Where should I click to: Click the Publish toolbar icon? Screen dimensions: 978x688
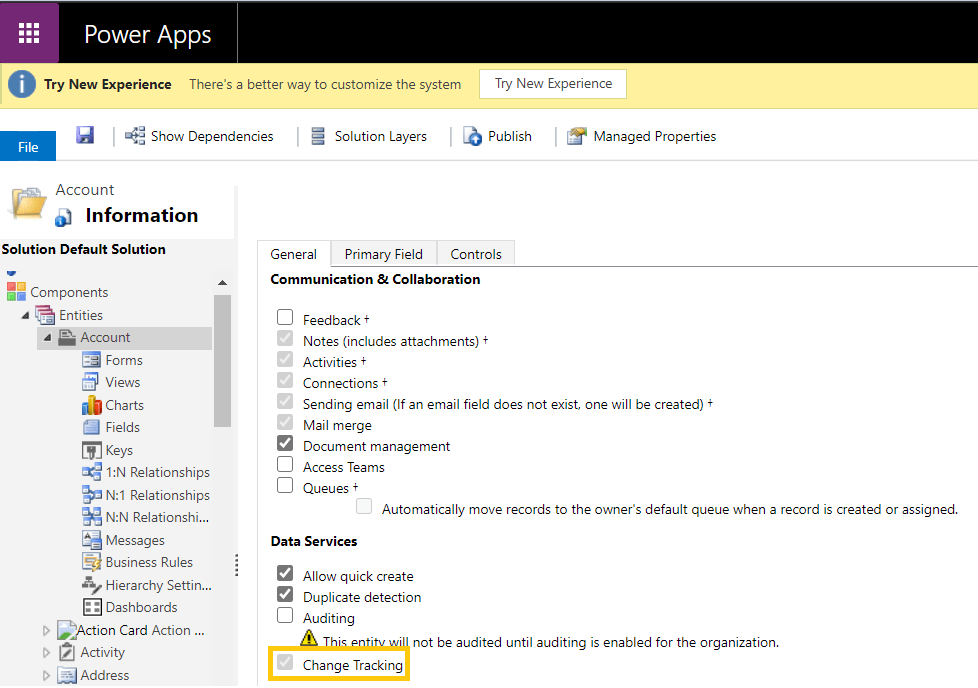473,136
